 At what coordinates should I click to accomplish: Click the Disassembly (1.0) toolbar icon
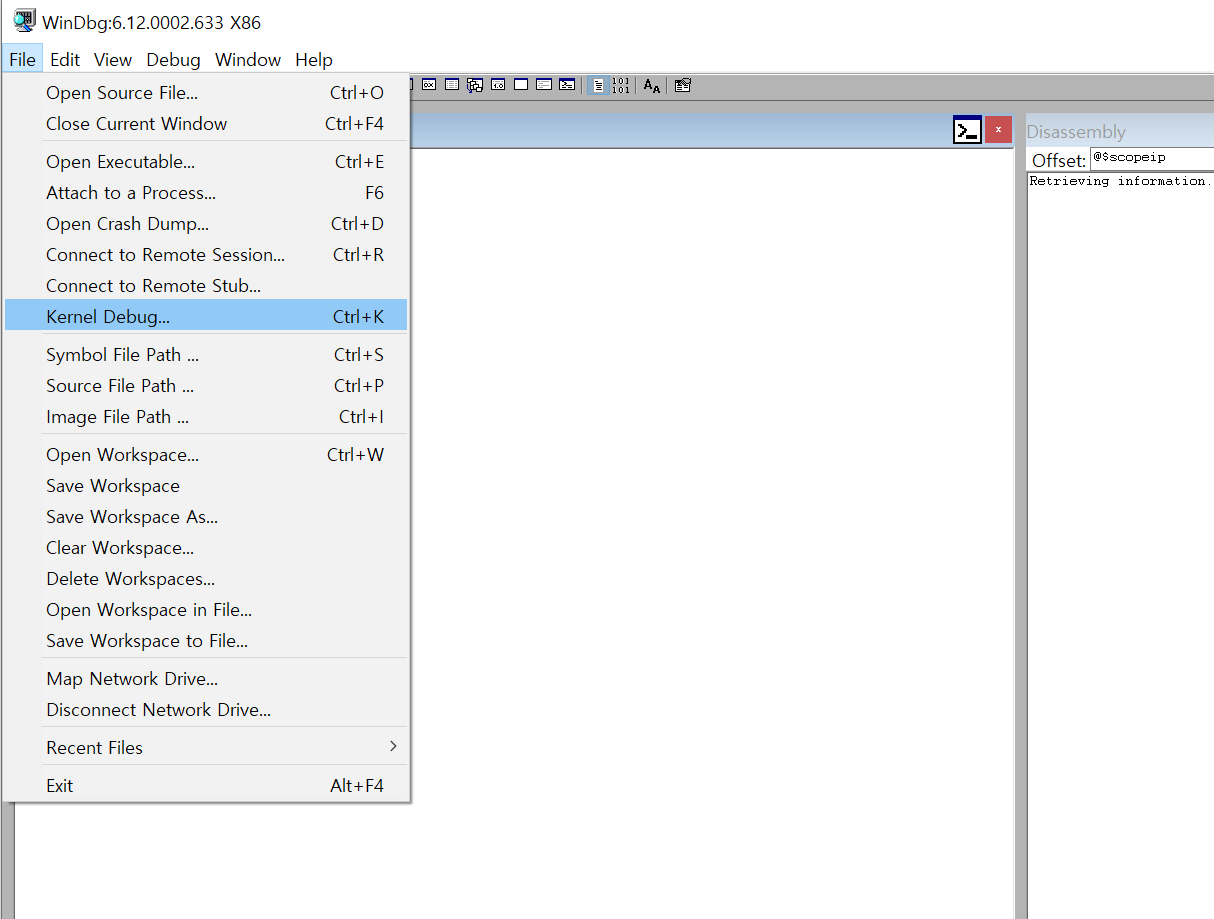point(498,85)
